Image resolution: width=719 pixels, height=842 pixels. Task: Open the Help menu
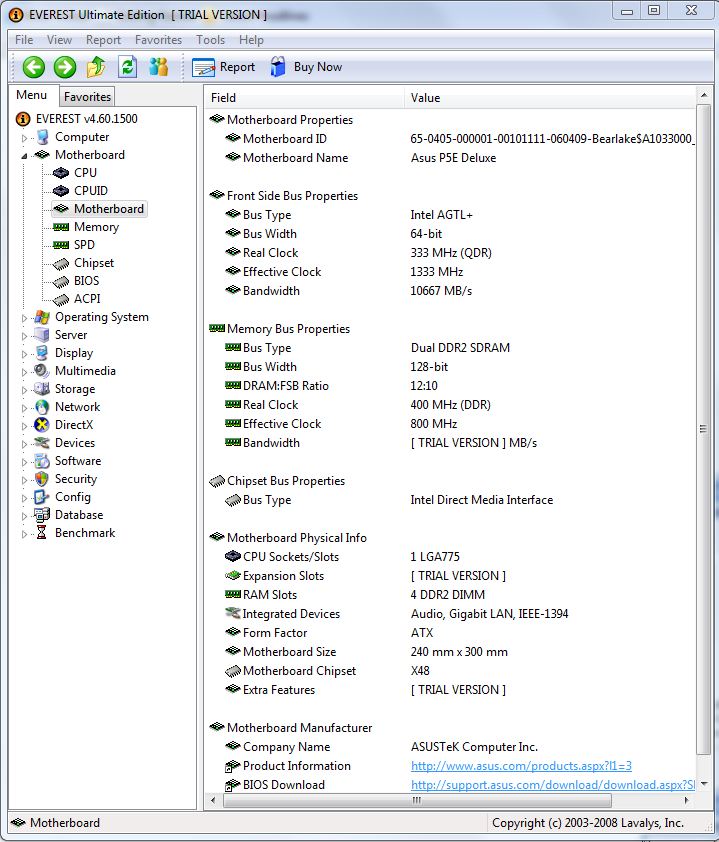251,40
